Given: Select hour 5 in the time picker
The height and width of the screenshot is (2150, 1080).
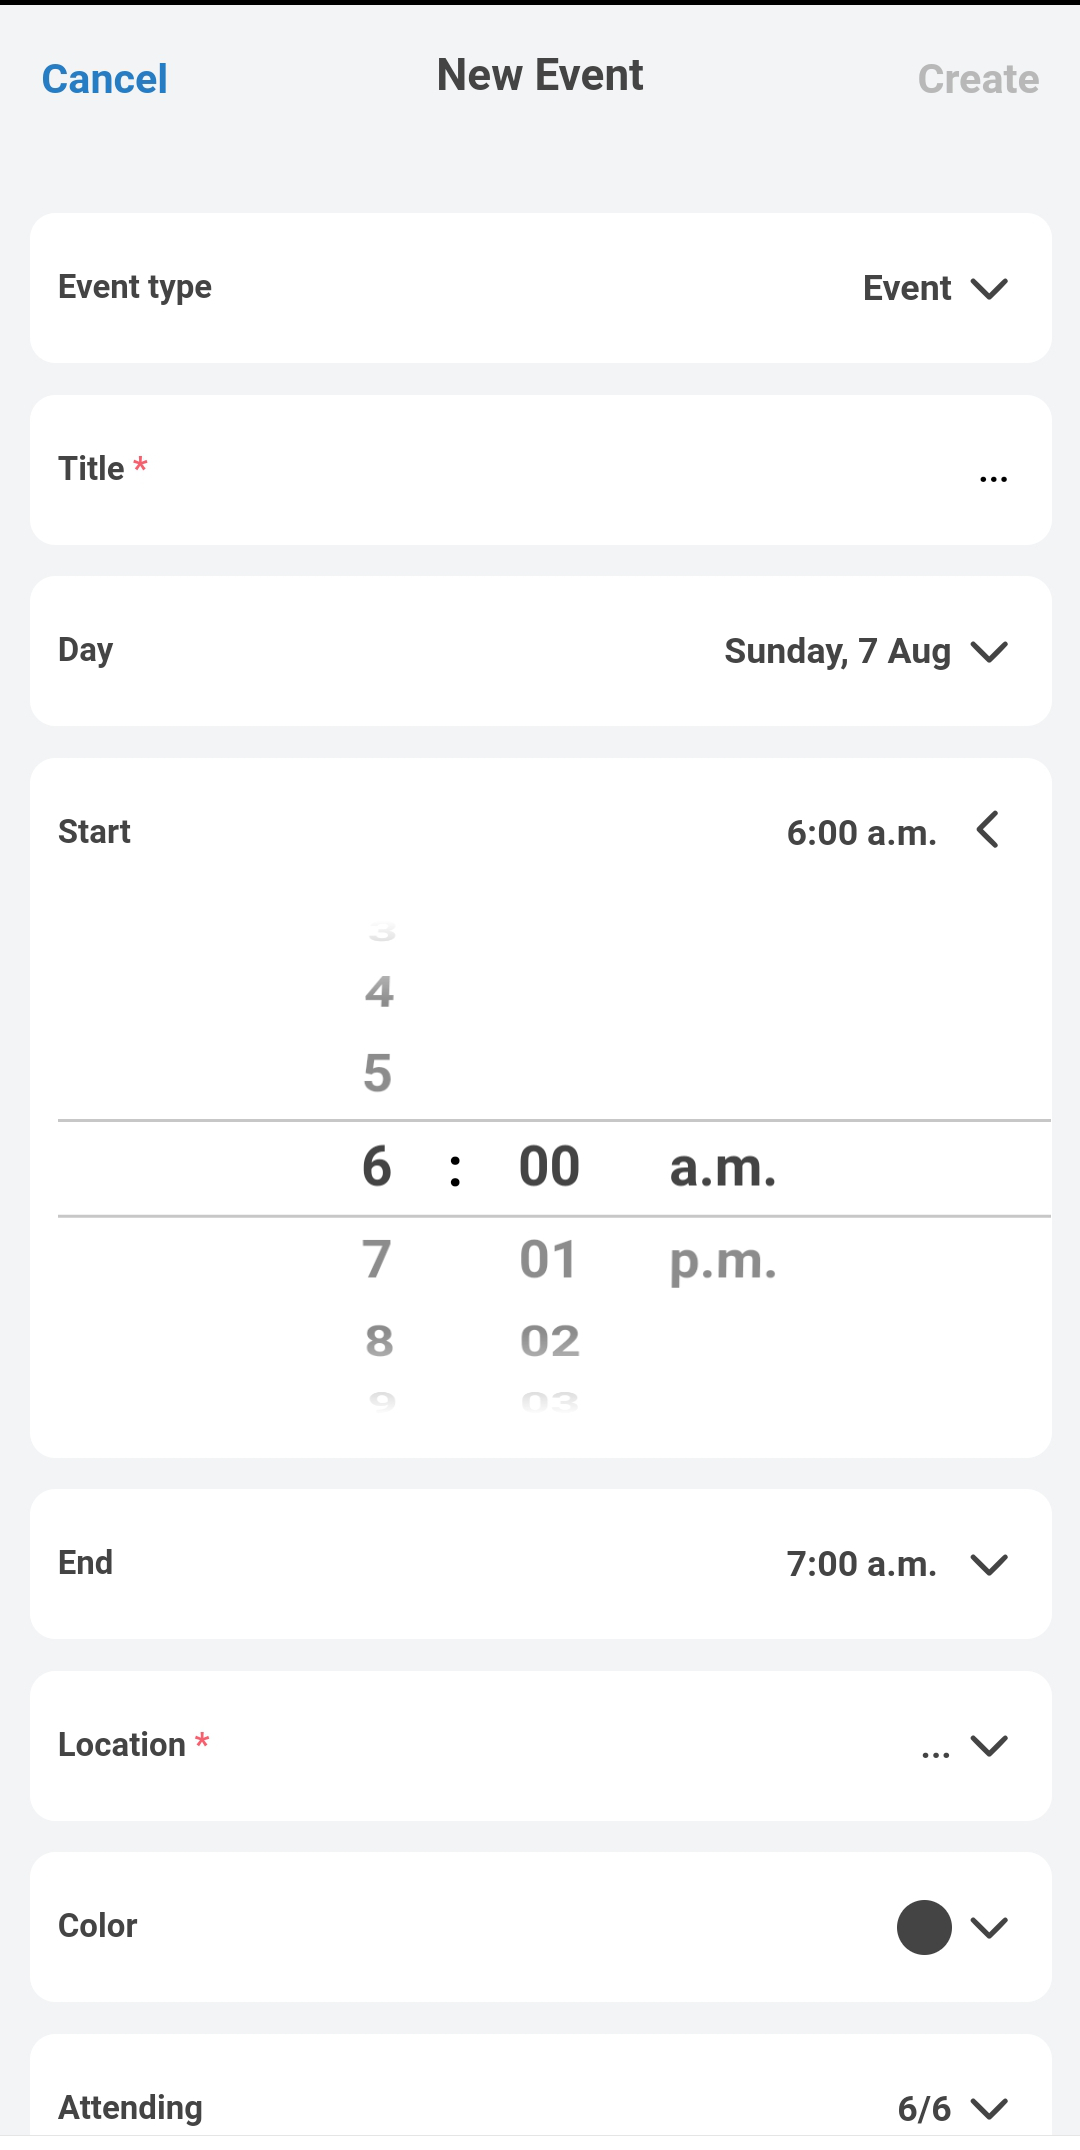Looking at the screenshot, I should click(x=378, y=1073).
